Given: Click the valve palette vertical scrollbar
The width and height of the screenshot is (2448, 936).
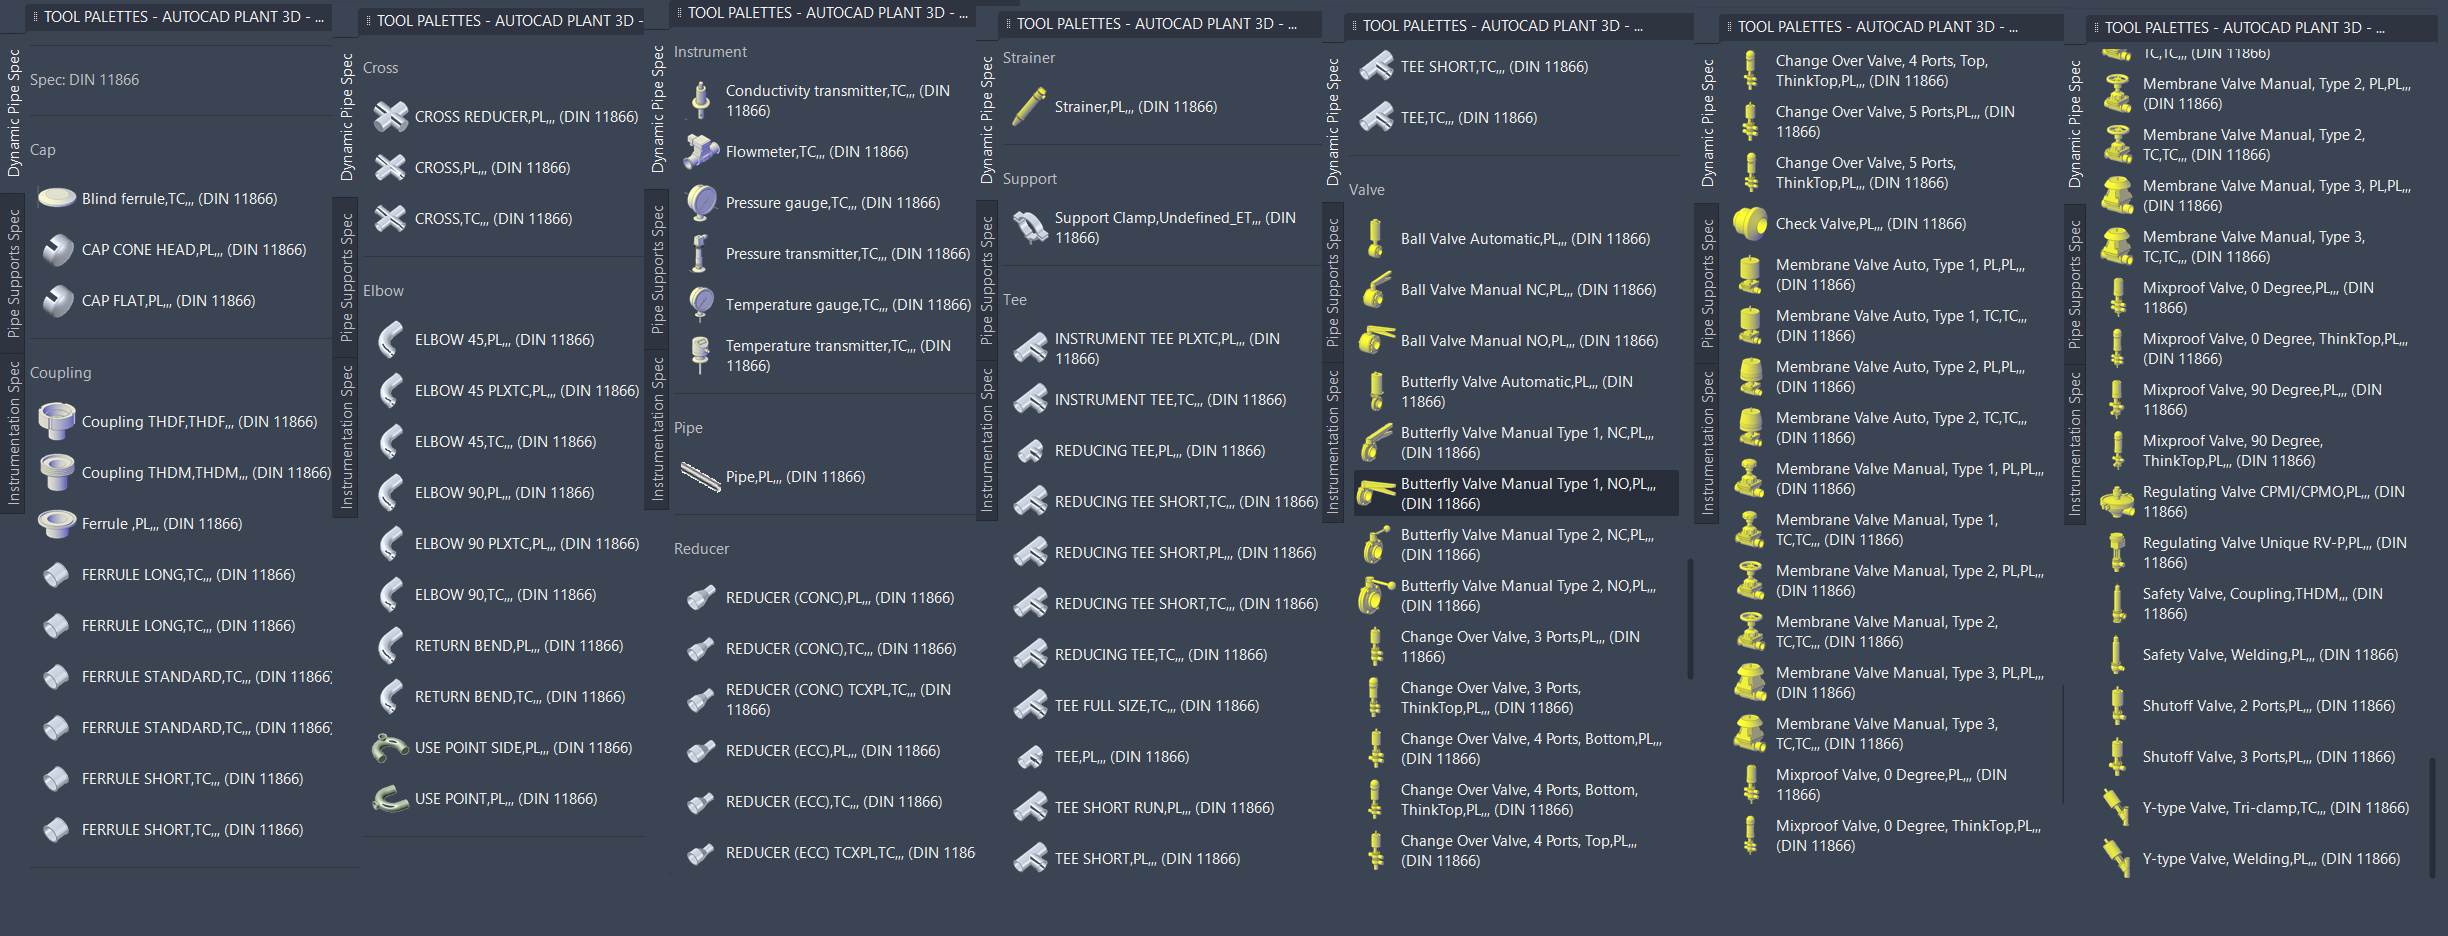Looking at the screenshot, I should [1690, 620].
